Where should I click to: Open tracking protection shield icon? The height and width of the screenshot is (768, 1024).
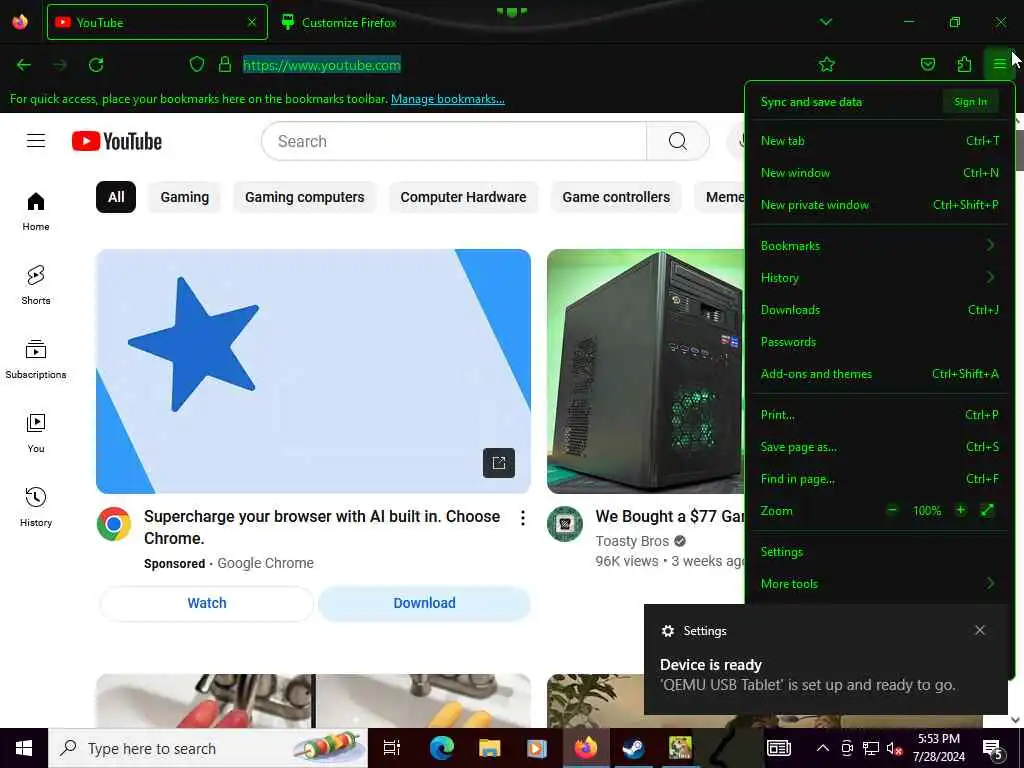[197, 64]
